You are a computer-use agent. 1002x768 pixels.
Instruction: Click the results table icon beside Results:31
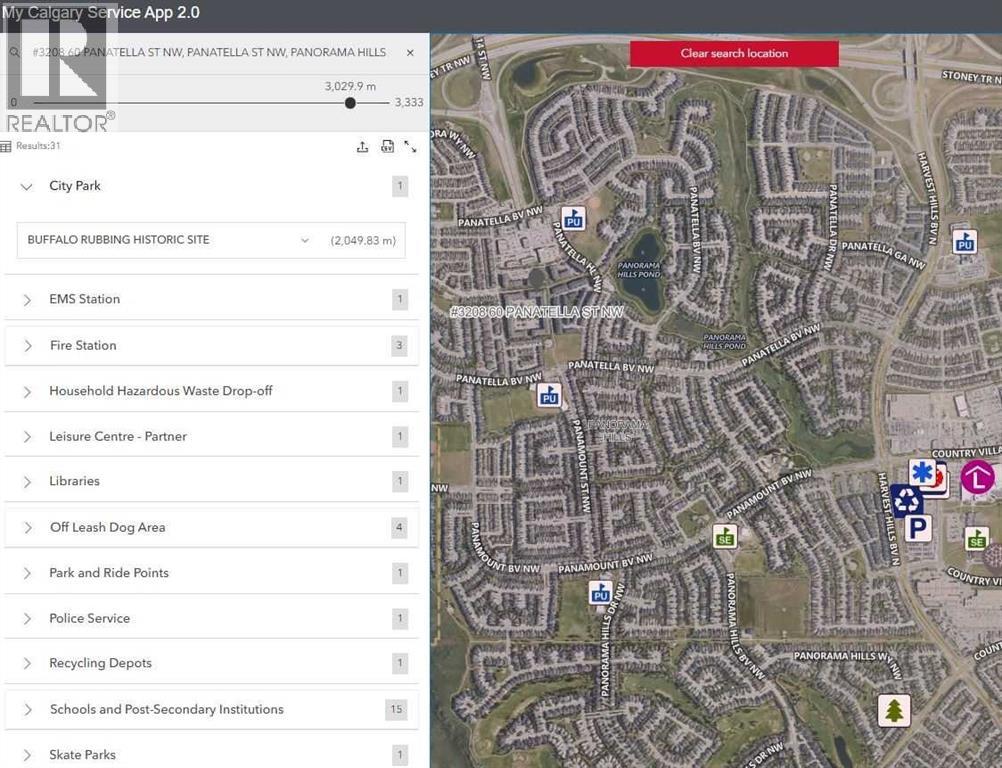8,146
